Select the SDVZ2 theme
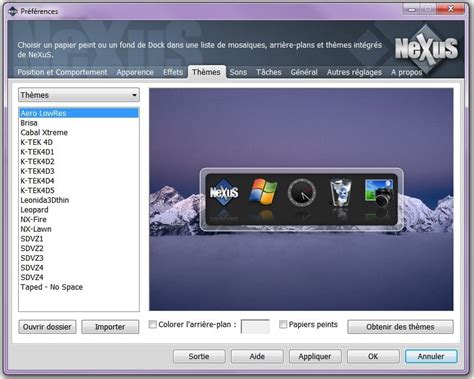Viewport: 474px width, 379px height. [x=79, y=248]
